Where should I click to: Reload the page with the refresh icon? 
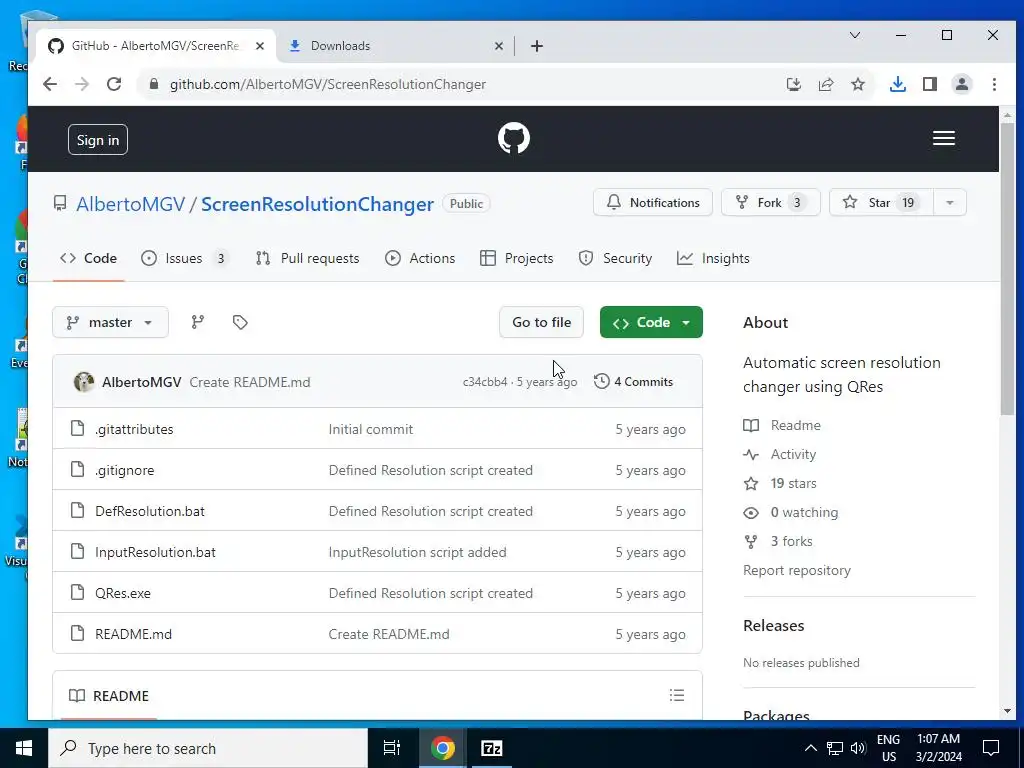tap(114, 84)
